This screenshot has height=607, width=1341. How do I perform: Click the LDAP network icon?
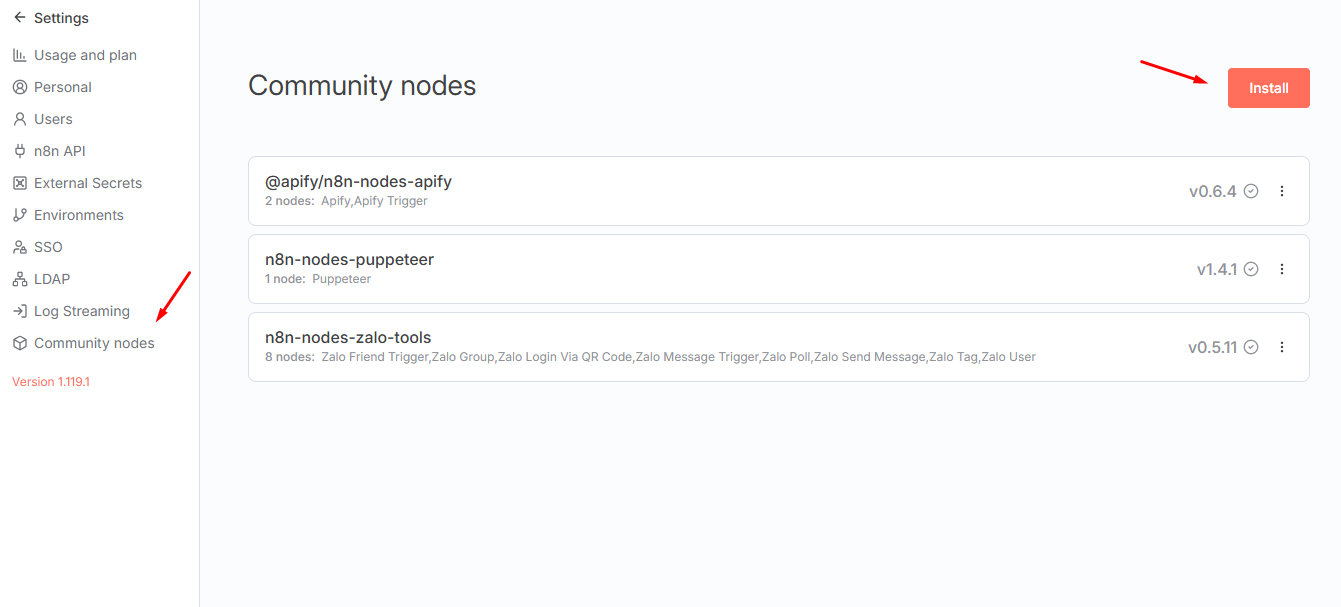click(19, 279)
